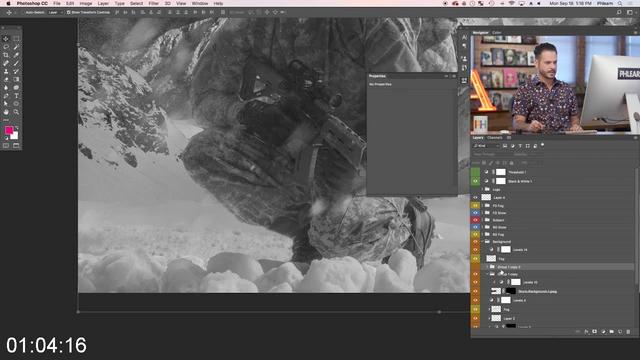Select the Zoom tool
Viewport: 640px width, 360px height.
point(16,111)
